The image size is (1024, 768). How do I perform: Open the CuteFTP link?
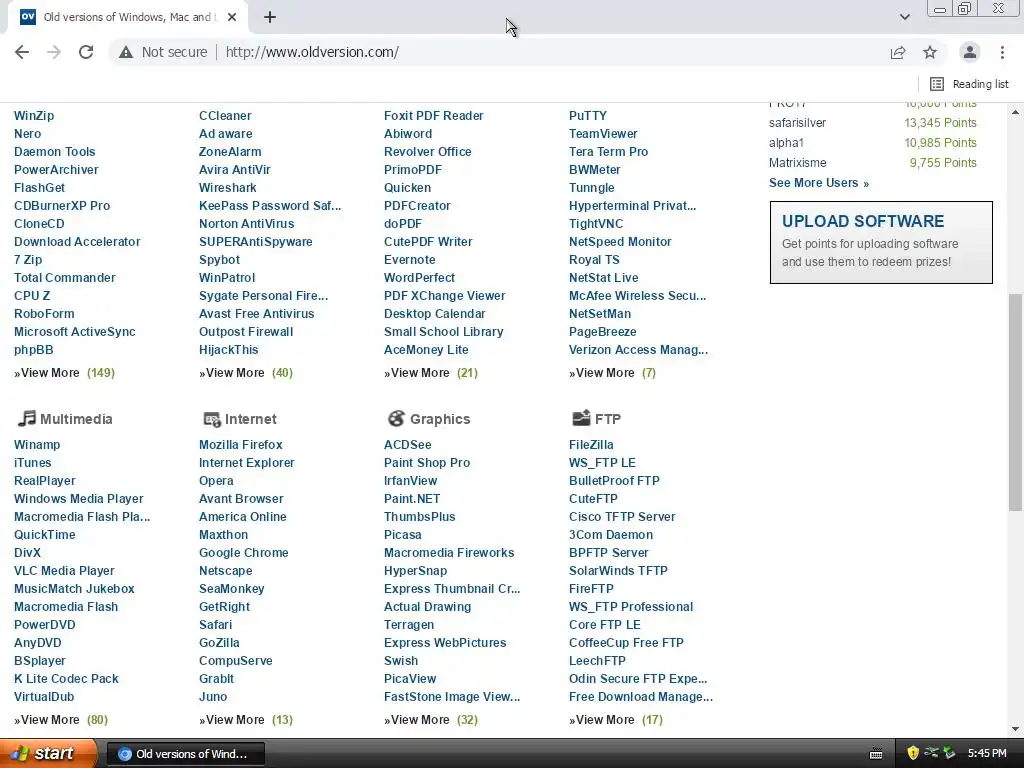[593, 499]
